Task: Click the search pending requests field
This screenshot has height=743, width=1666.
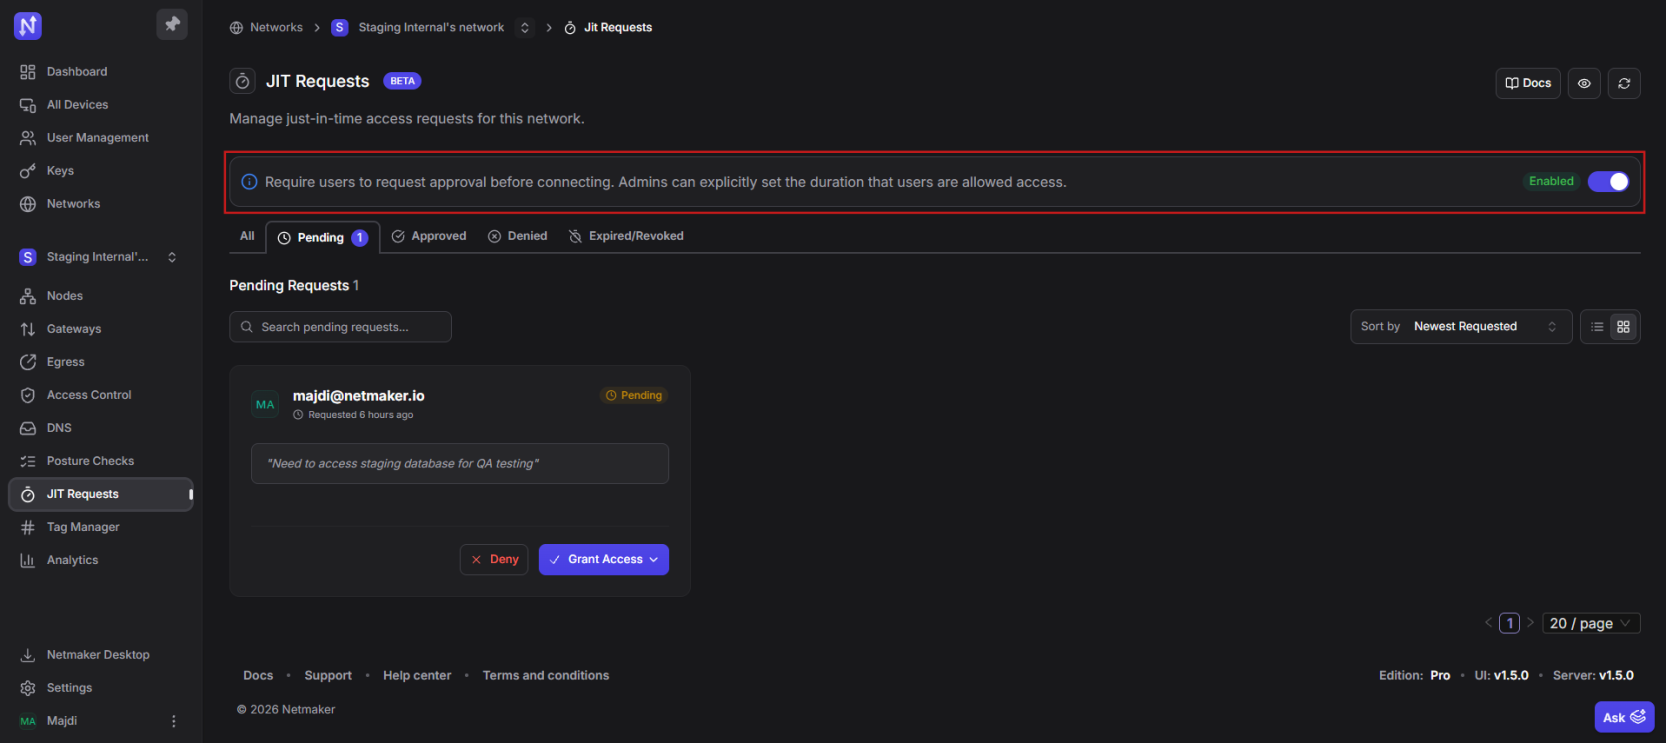Action: pos(340,327)
